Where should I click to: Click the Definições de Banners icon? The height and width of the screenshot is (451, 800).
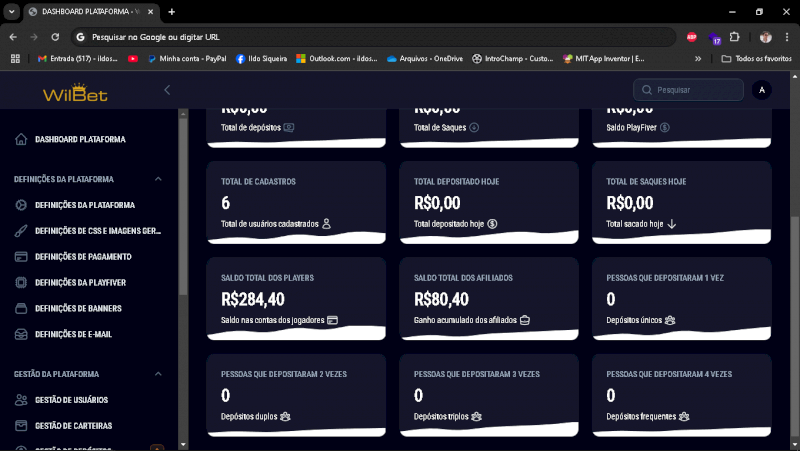coord(21,309)
